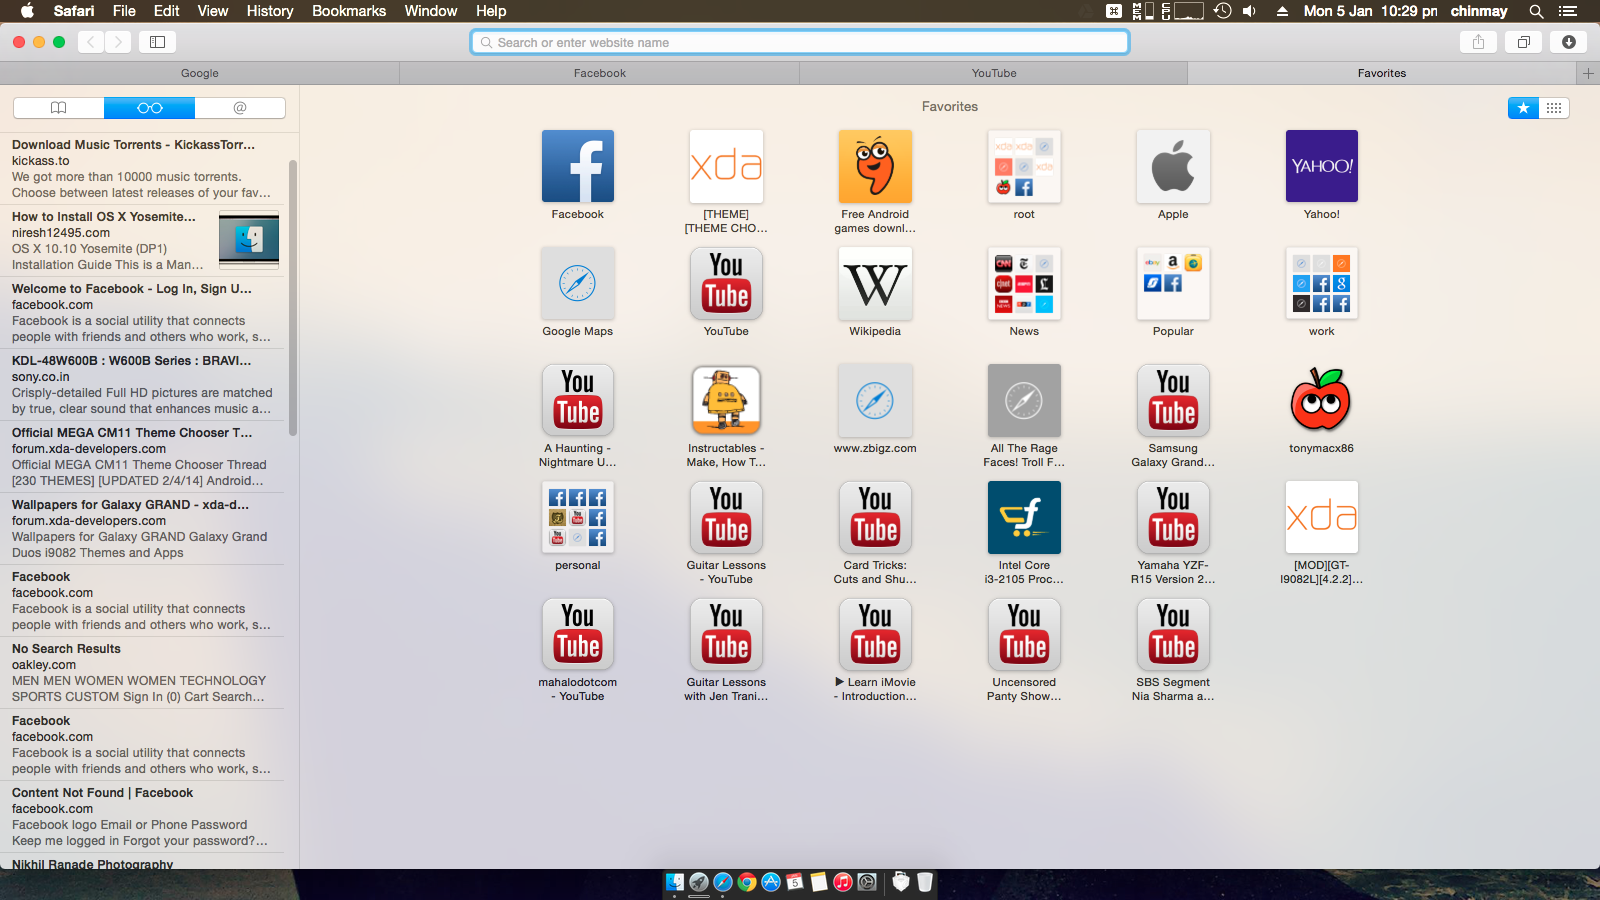Image resolution: width=1600 pixels, height=900 pixels.
Task: Open the personal favorites folder
Action: coord(578,517)
